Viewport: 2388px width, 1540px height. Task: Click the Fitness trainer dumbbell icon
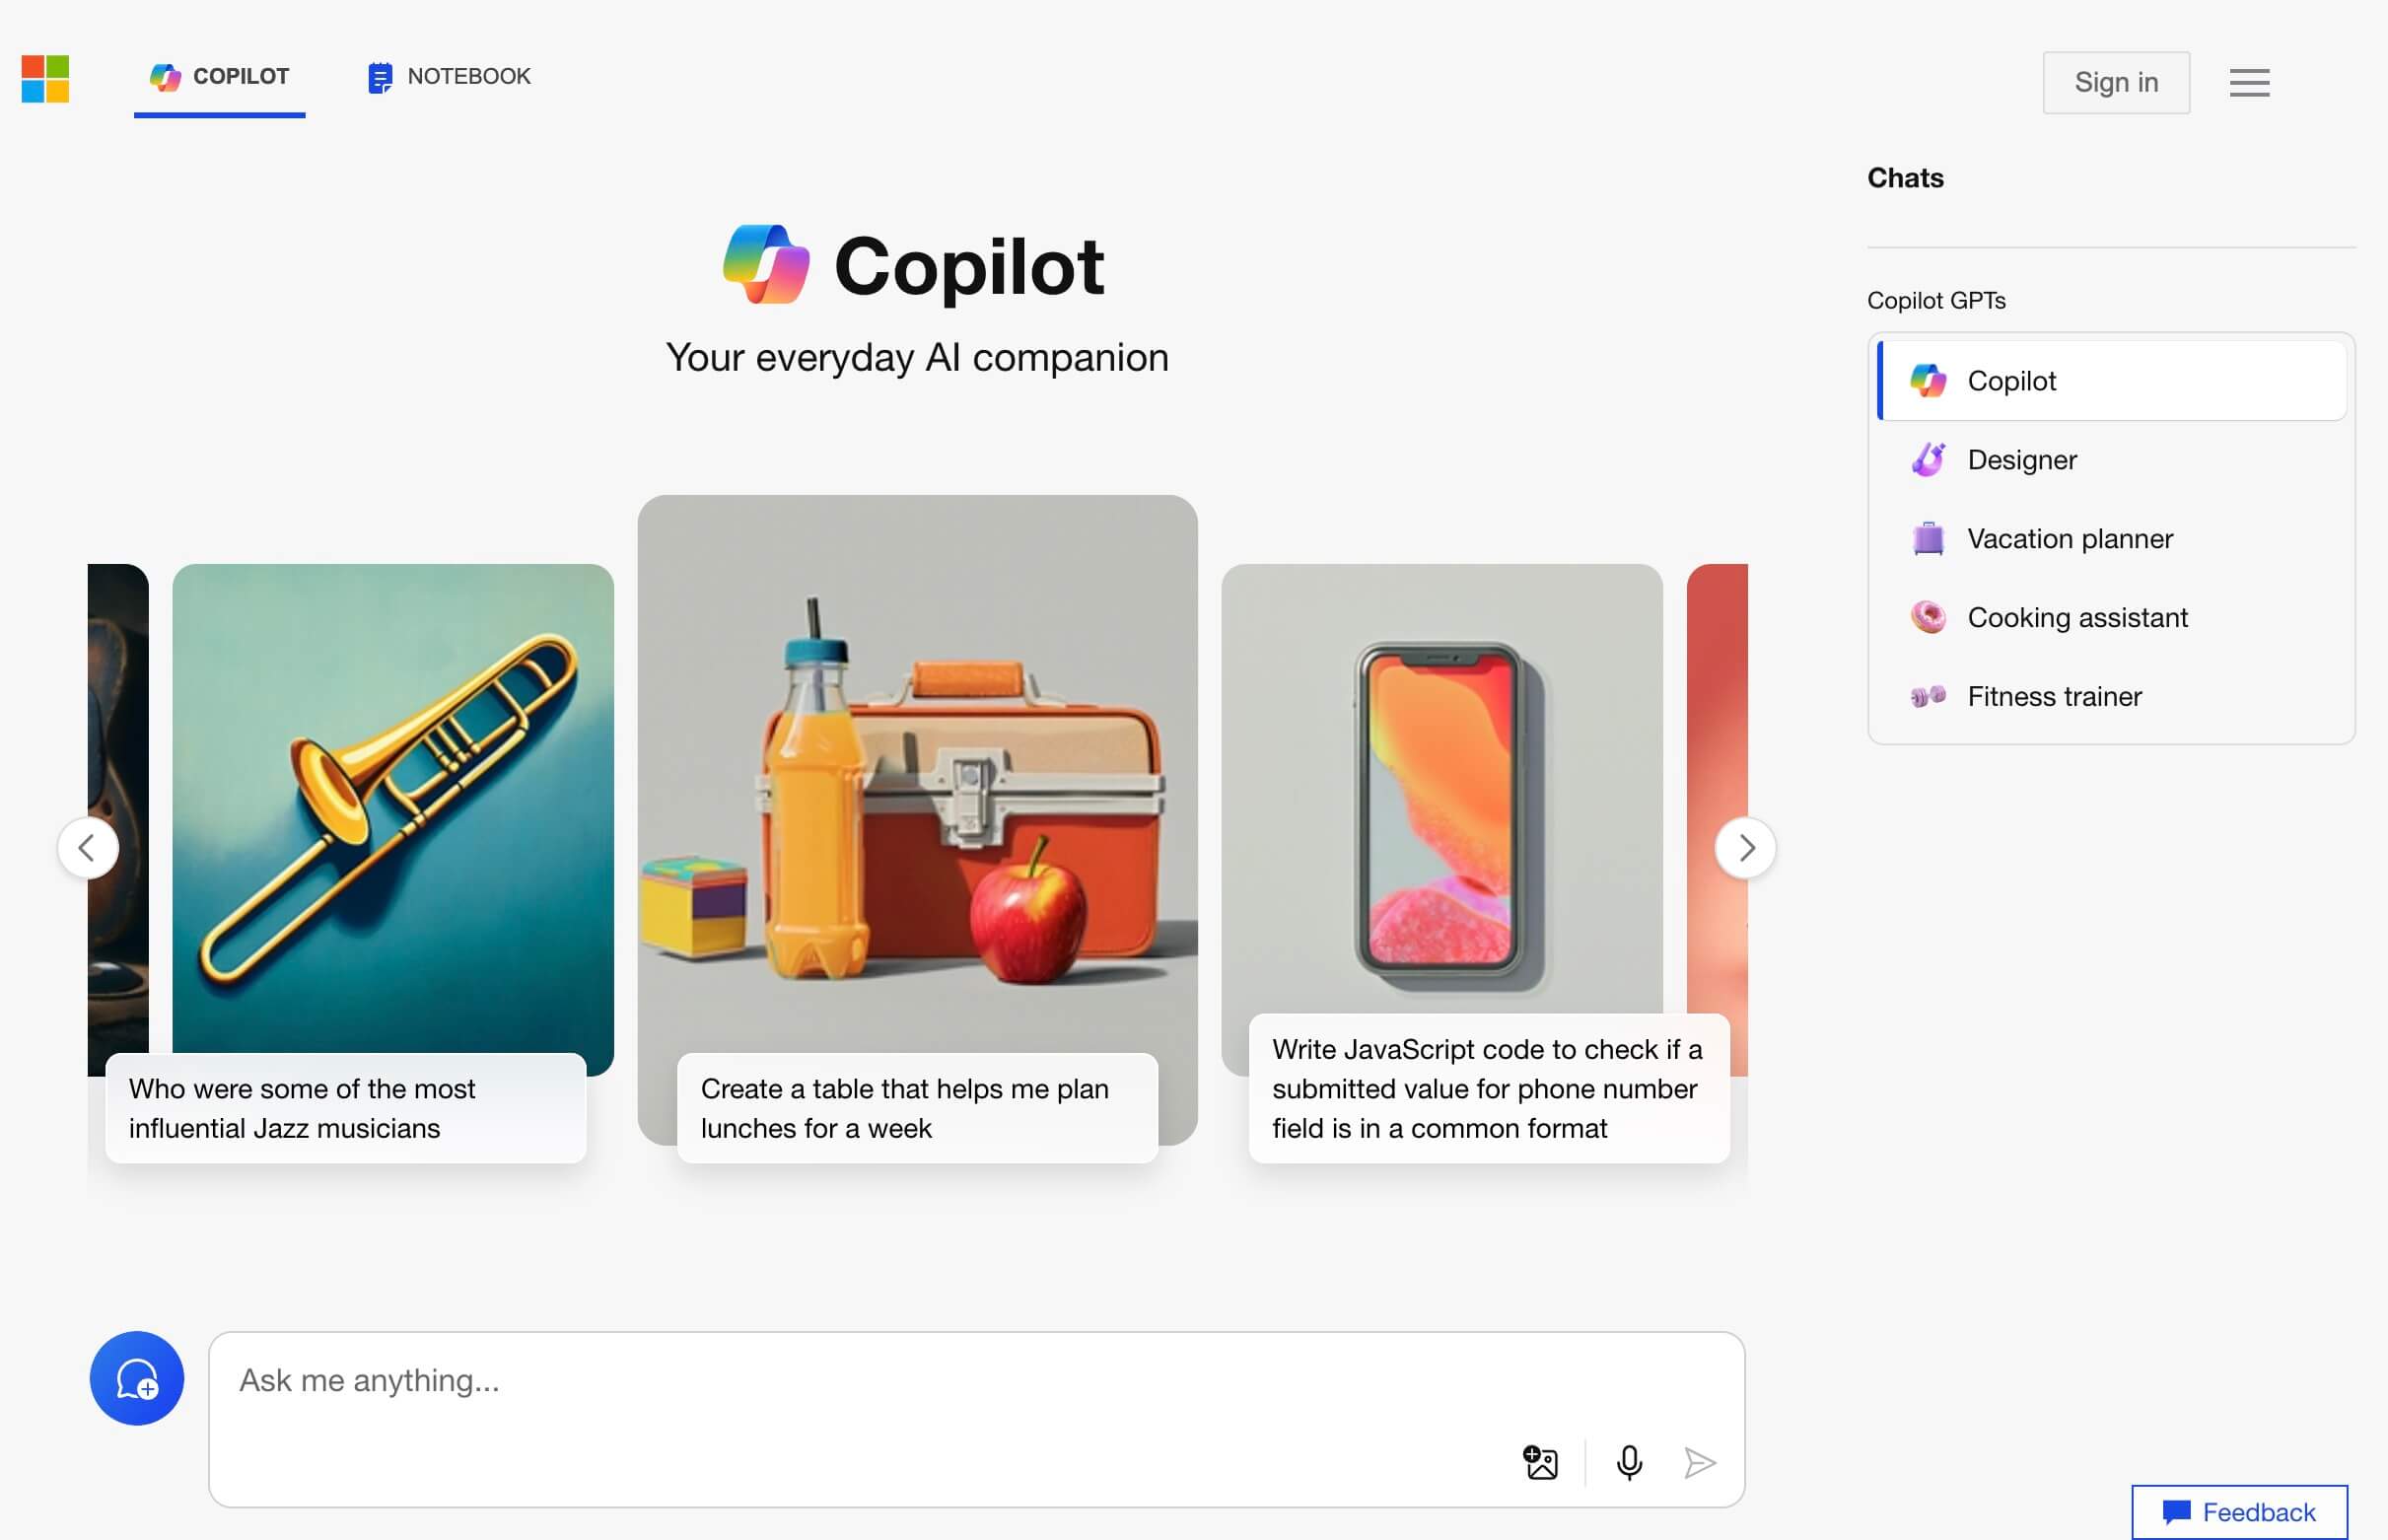pyautogui.click(x=1928, y=696)
